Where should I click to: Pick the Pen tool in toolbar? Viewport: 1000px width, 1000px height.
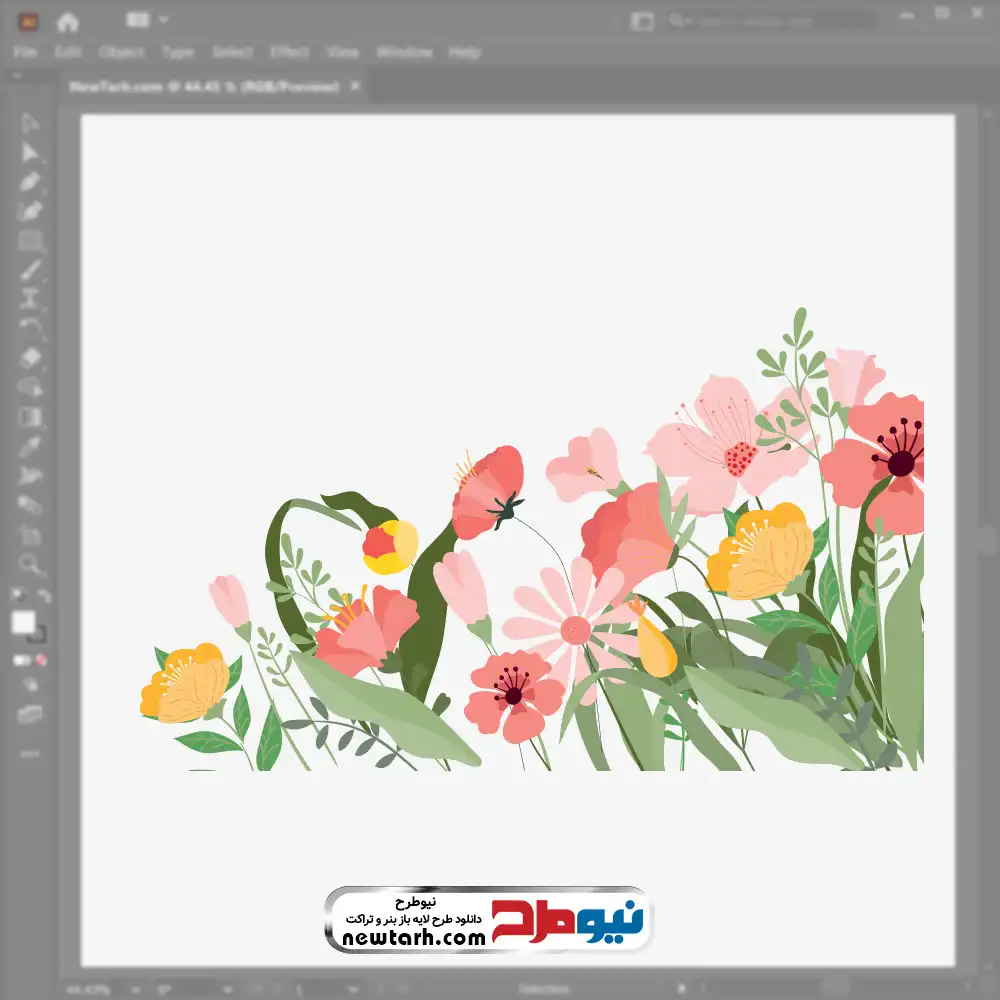[x=30, y=182]
